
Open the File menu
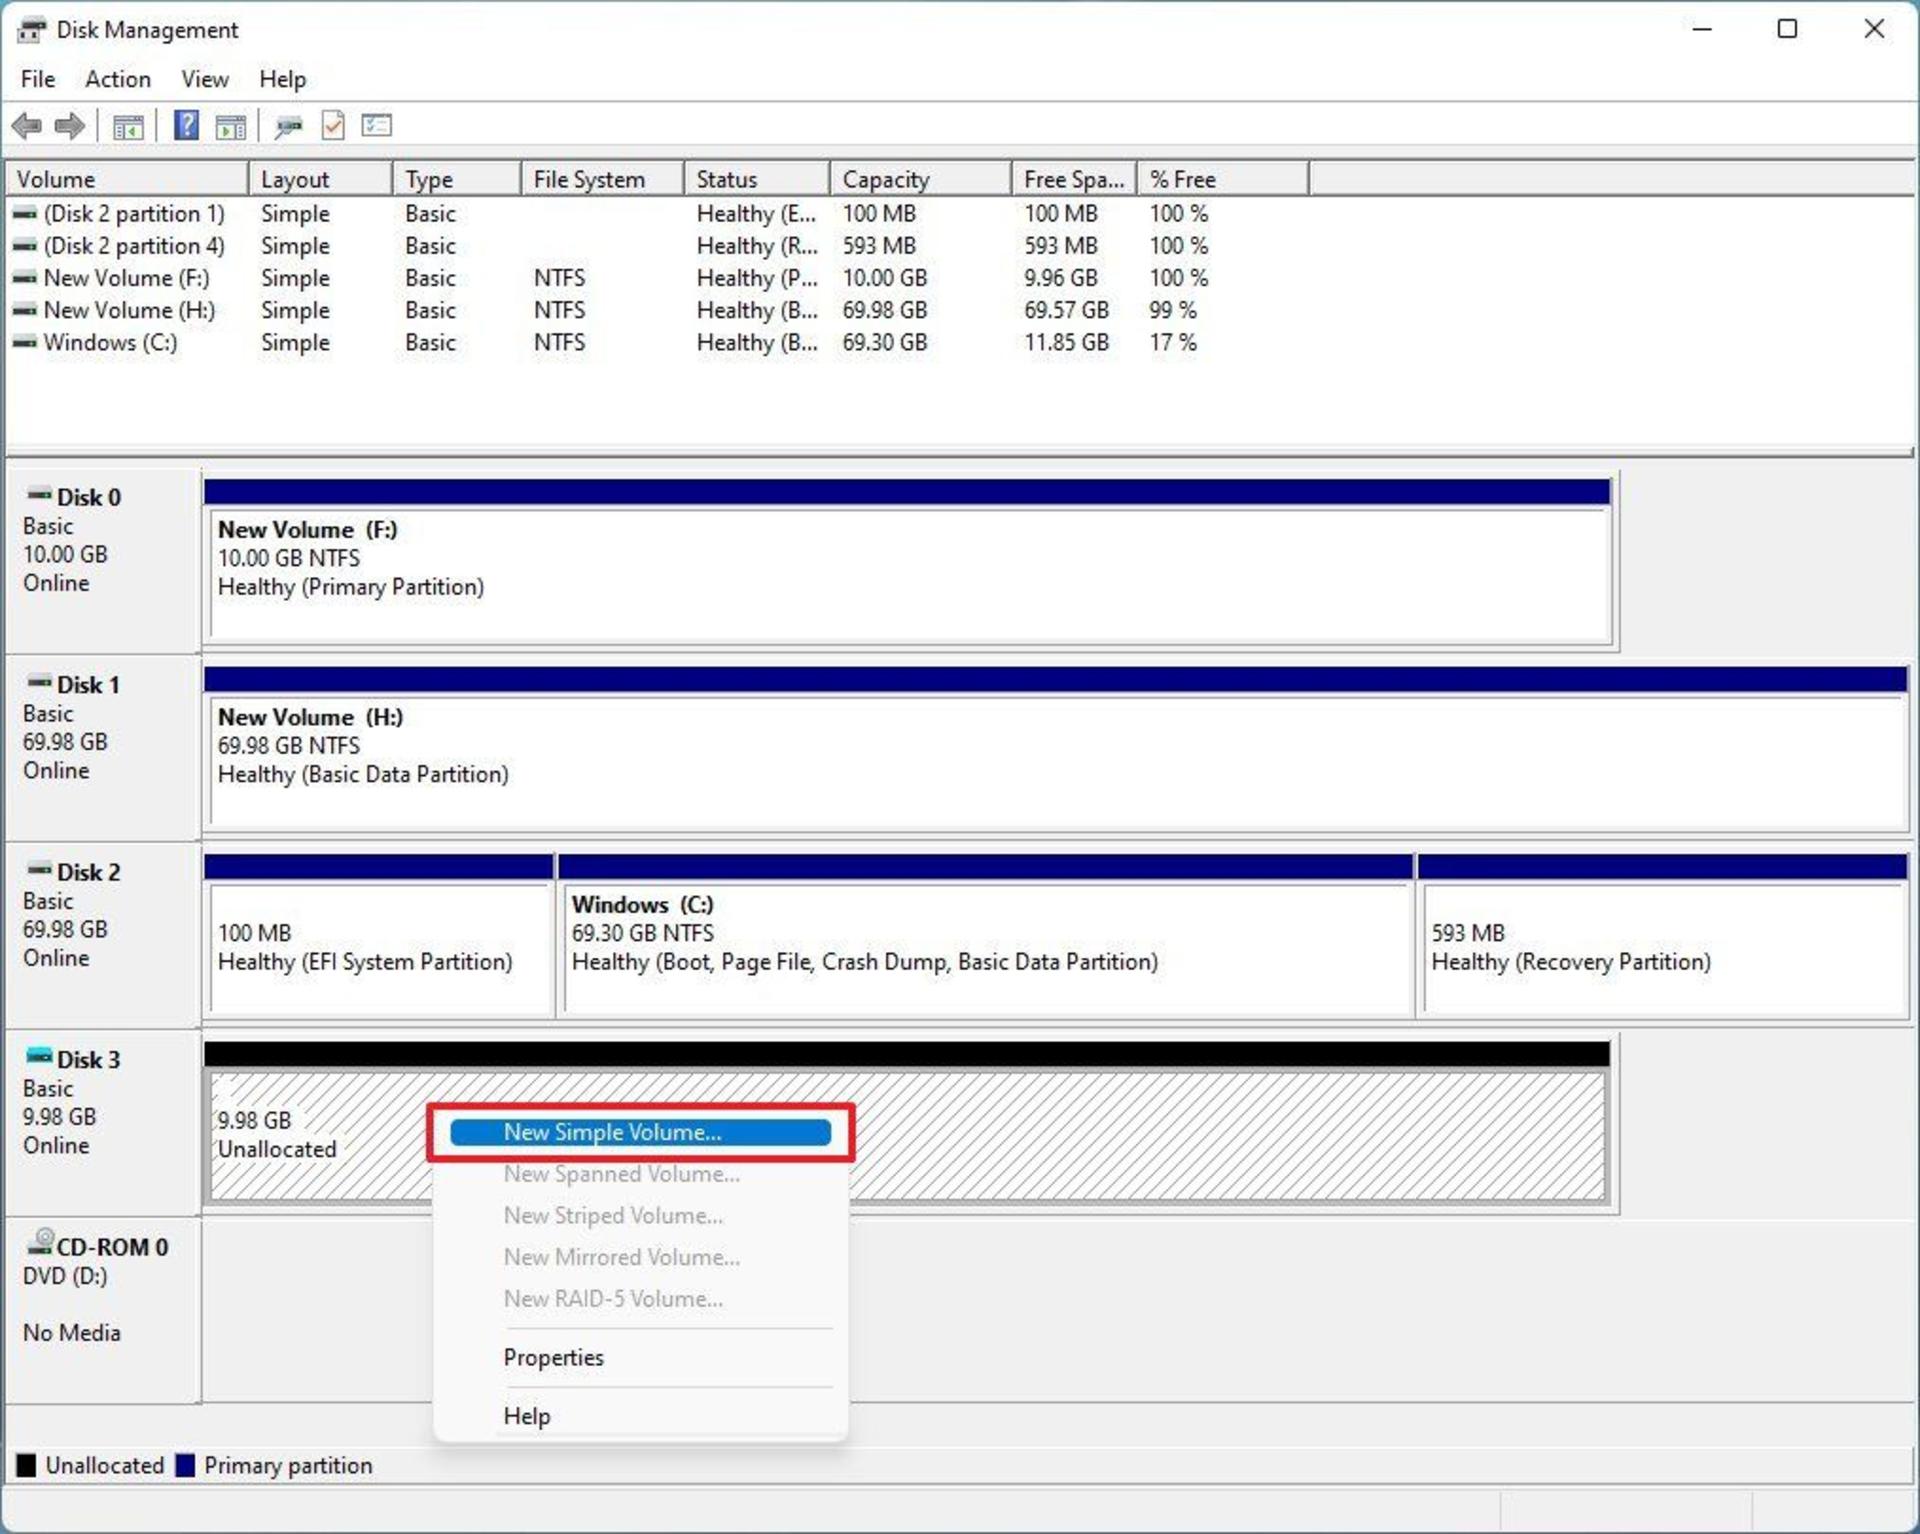tap(38, 79)
